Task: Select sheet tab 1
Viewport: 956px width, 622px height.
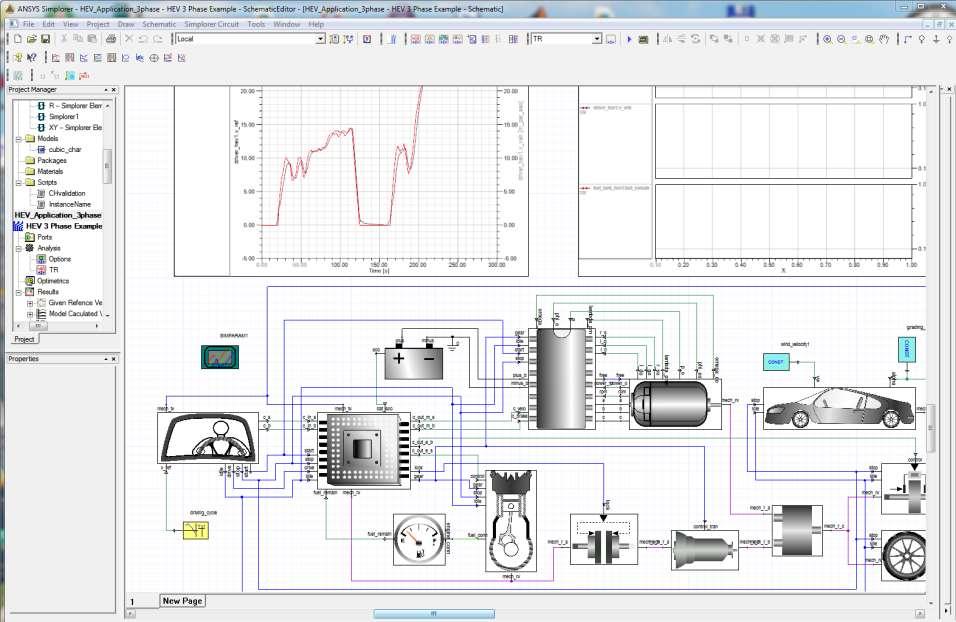Action: click(132, 601)
